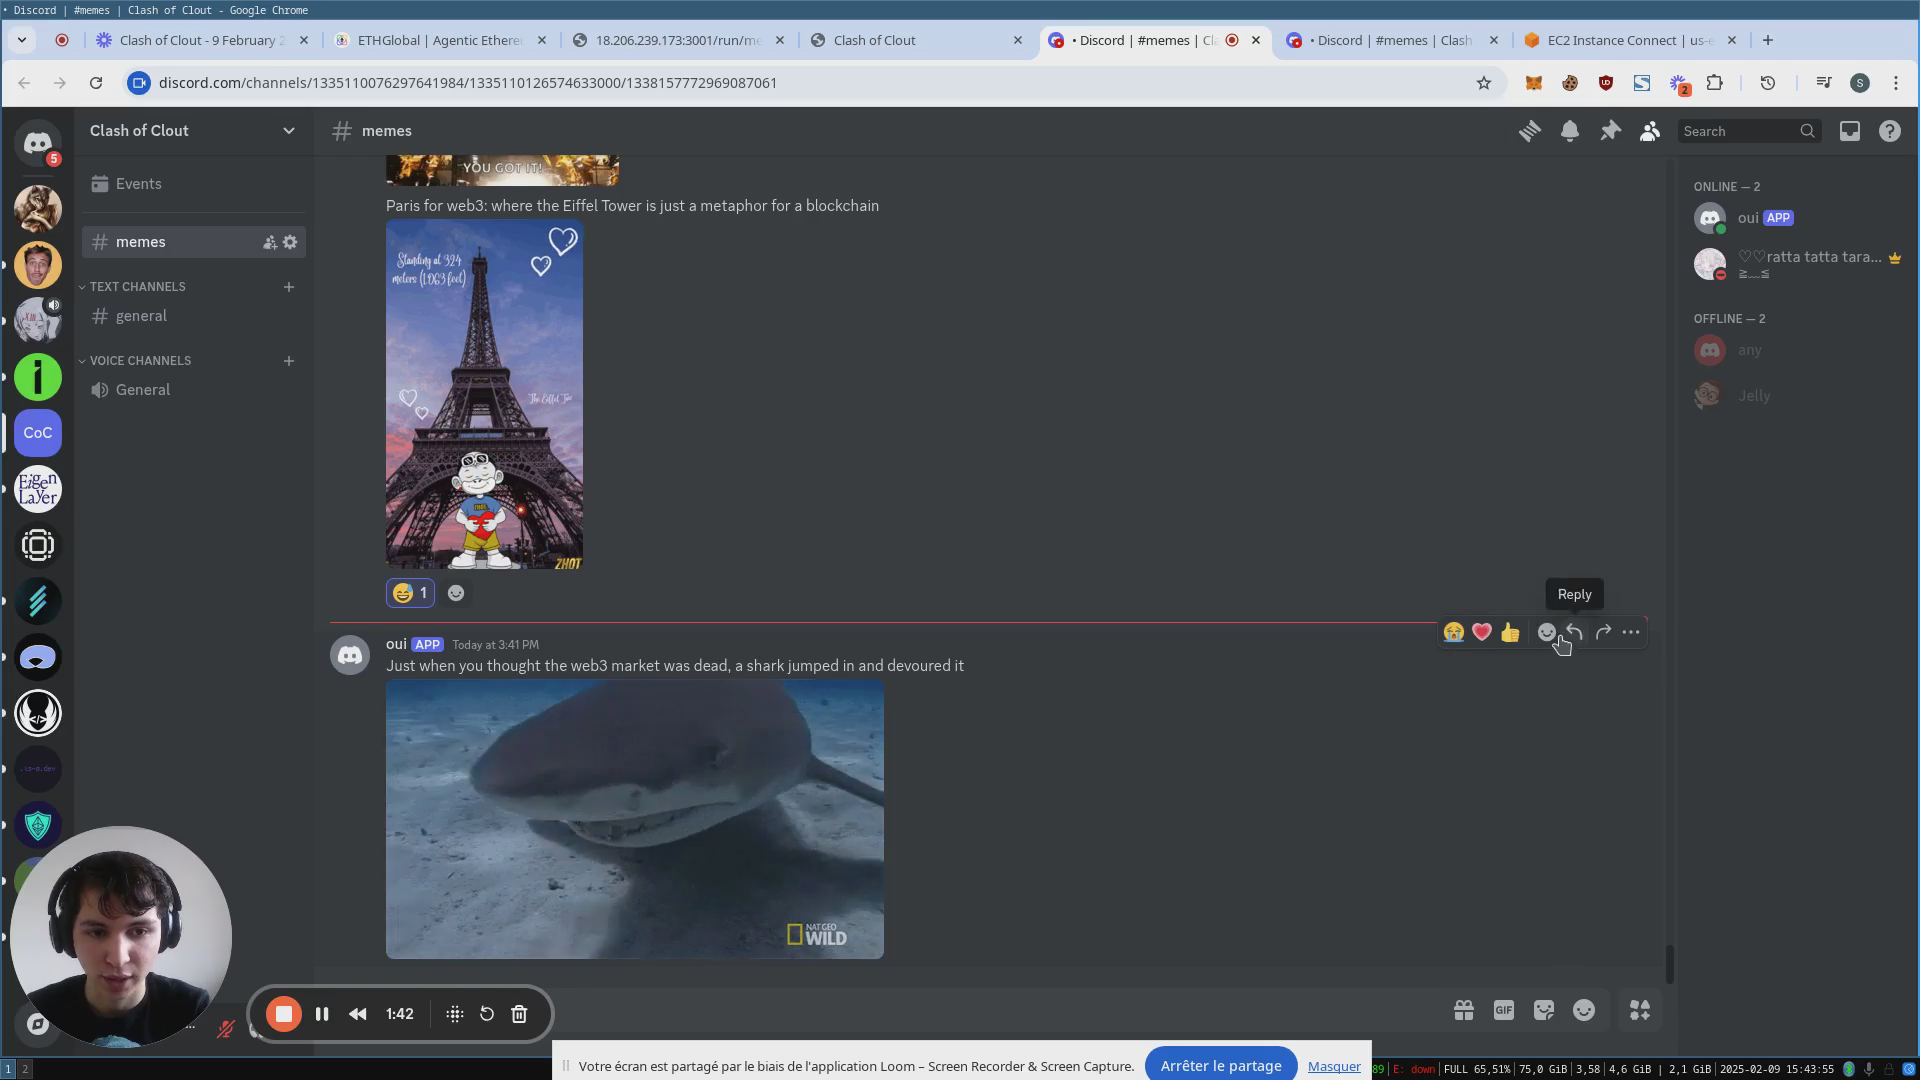
Task: Open shark GIF image
Action: pyautogui.click(x=635, y=819)
